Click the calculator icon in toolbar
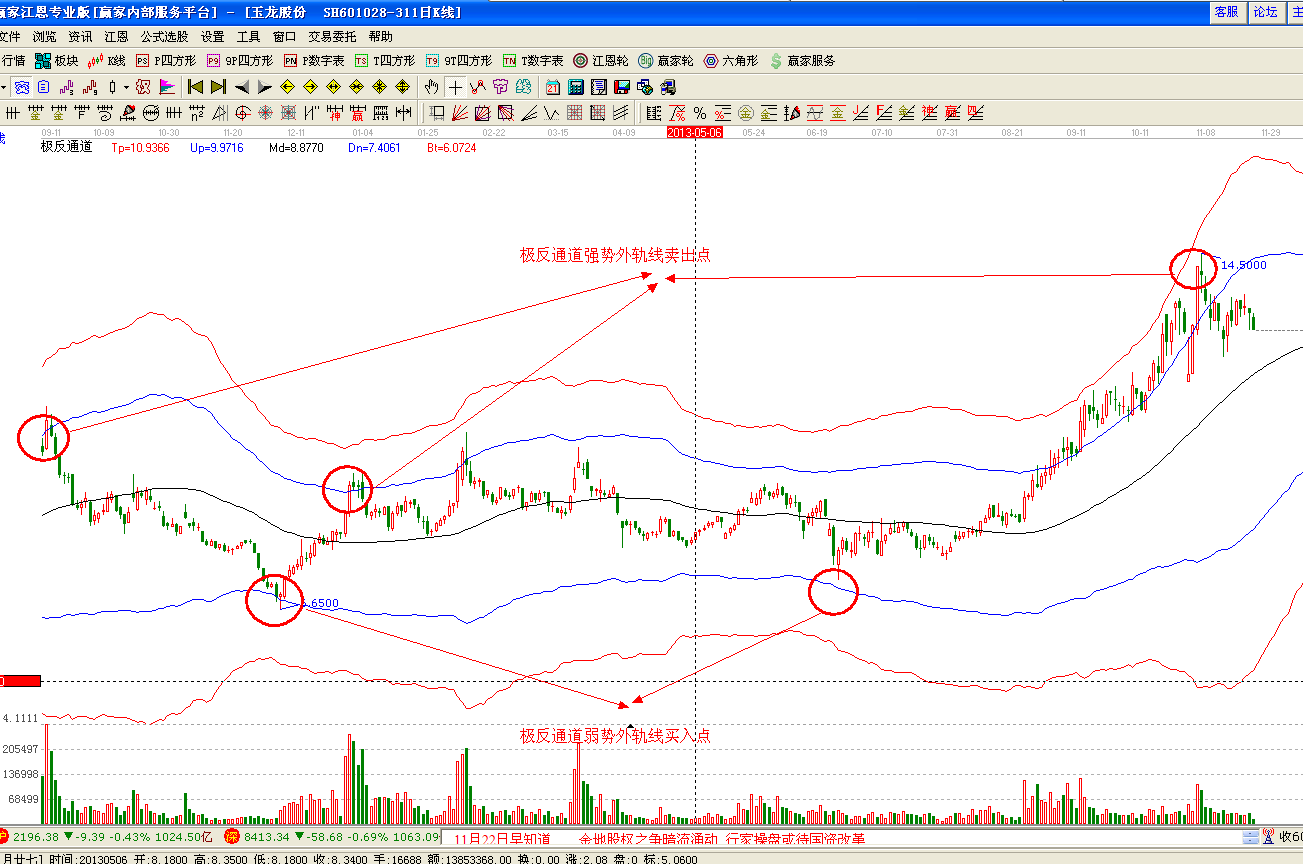The width and height of the screenshot is (1303, 864). click(x=577, y=87)
